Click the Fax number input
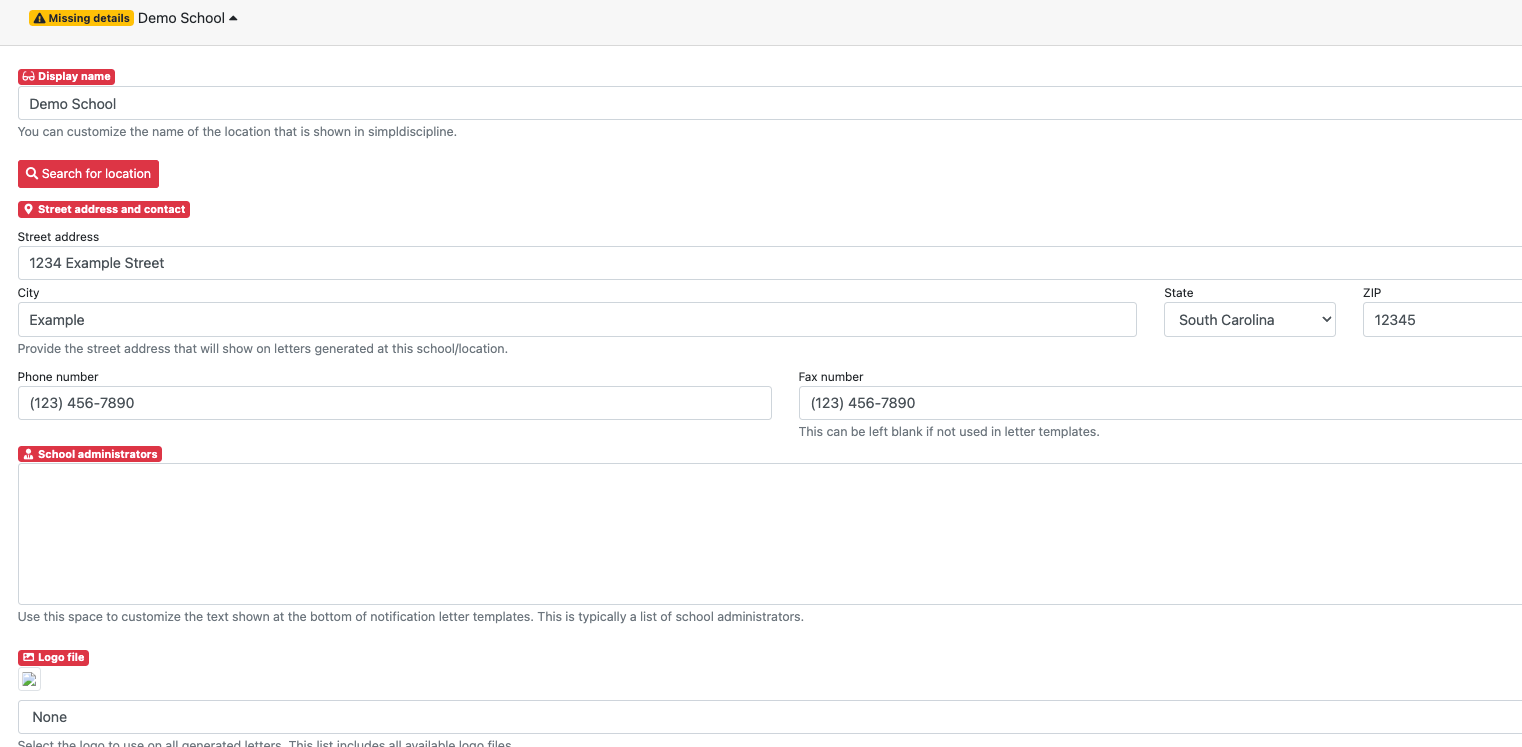 click(x=1160, y=403)
